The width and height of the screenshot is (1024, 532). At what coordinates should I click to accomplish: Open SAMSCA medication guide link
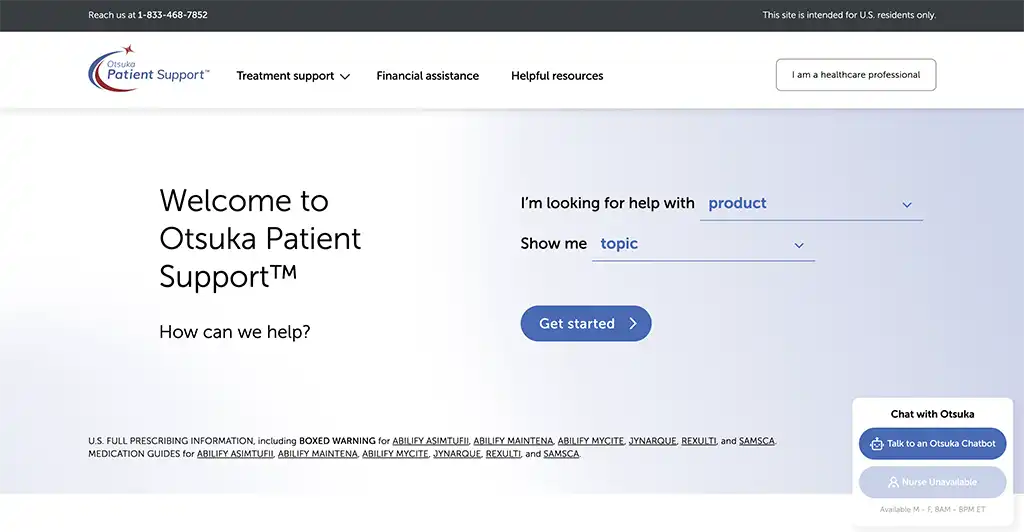click(561, 454)
